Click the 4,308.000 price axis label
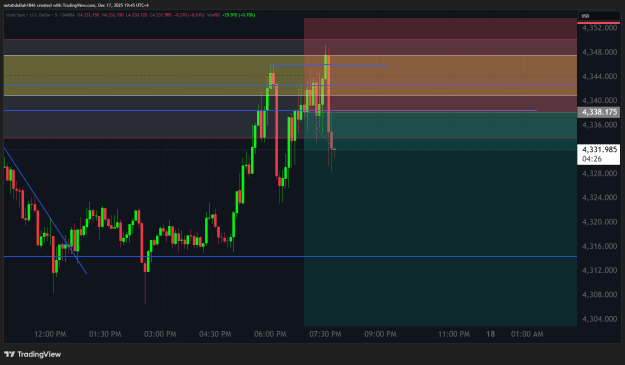The width and height of the screenshot is (625, 365). pos(599,294)
